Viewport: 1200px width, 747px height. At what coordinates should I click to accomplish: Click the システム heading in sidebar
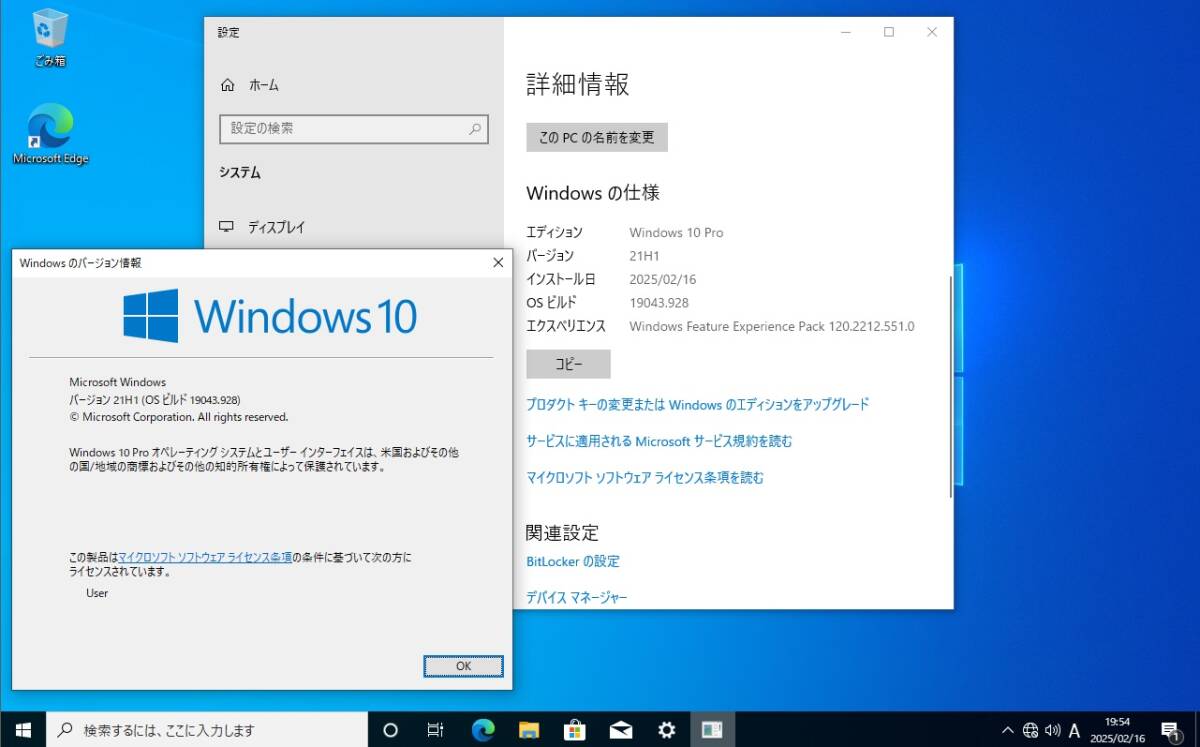[x=240, y=173]
